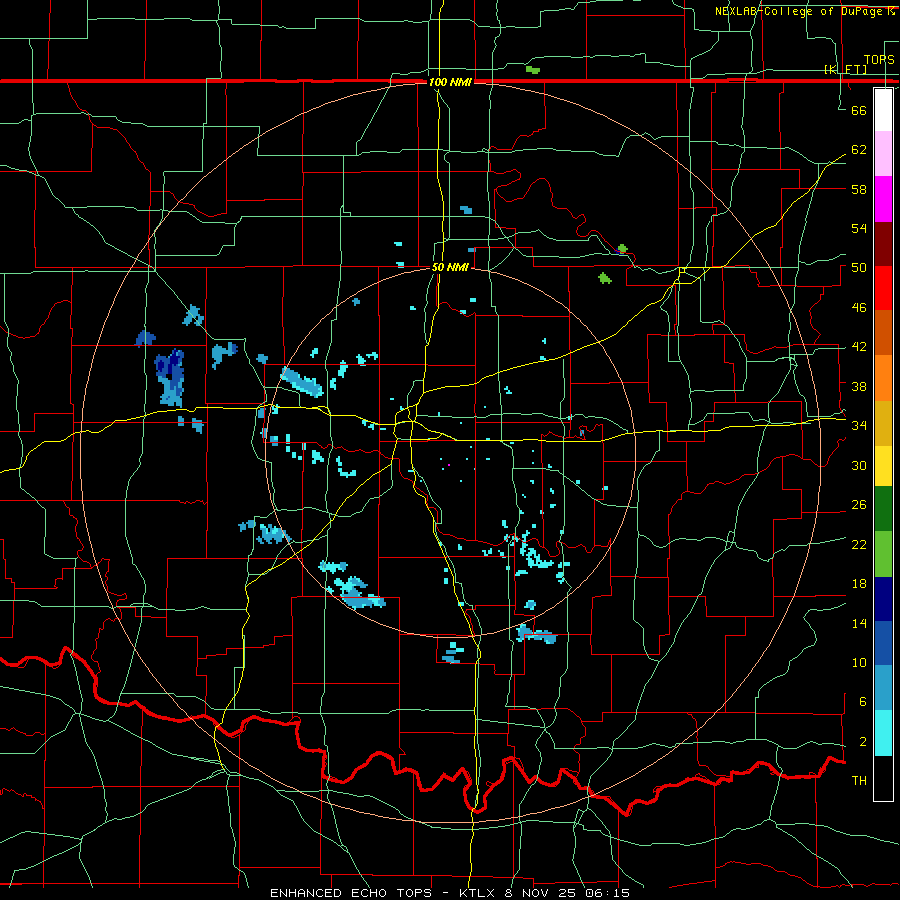Click the '10' legend value
900x900 pixels.
pyautogui.click(x=859, y=662)
